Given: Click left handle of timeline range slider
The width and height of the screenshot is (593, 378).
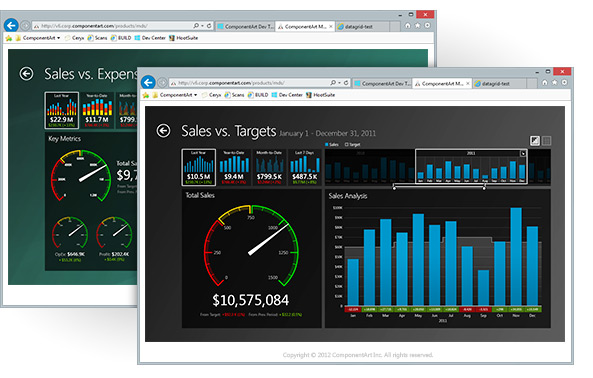Looking at the screenshot, I should click(x=394, y=187).
